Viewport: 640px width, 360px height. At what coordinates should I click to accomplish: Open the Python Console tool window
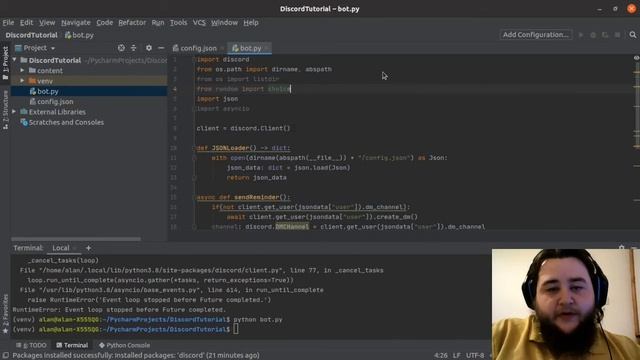click(124, 345)
